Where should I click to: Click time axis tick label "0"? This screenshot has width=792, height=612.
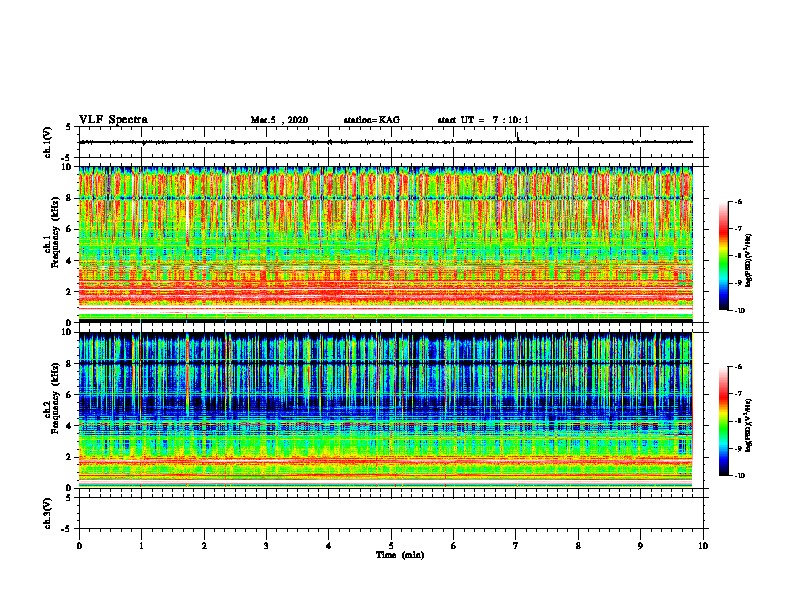point(79,546)
